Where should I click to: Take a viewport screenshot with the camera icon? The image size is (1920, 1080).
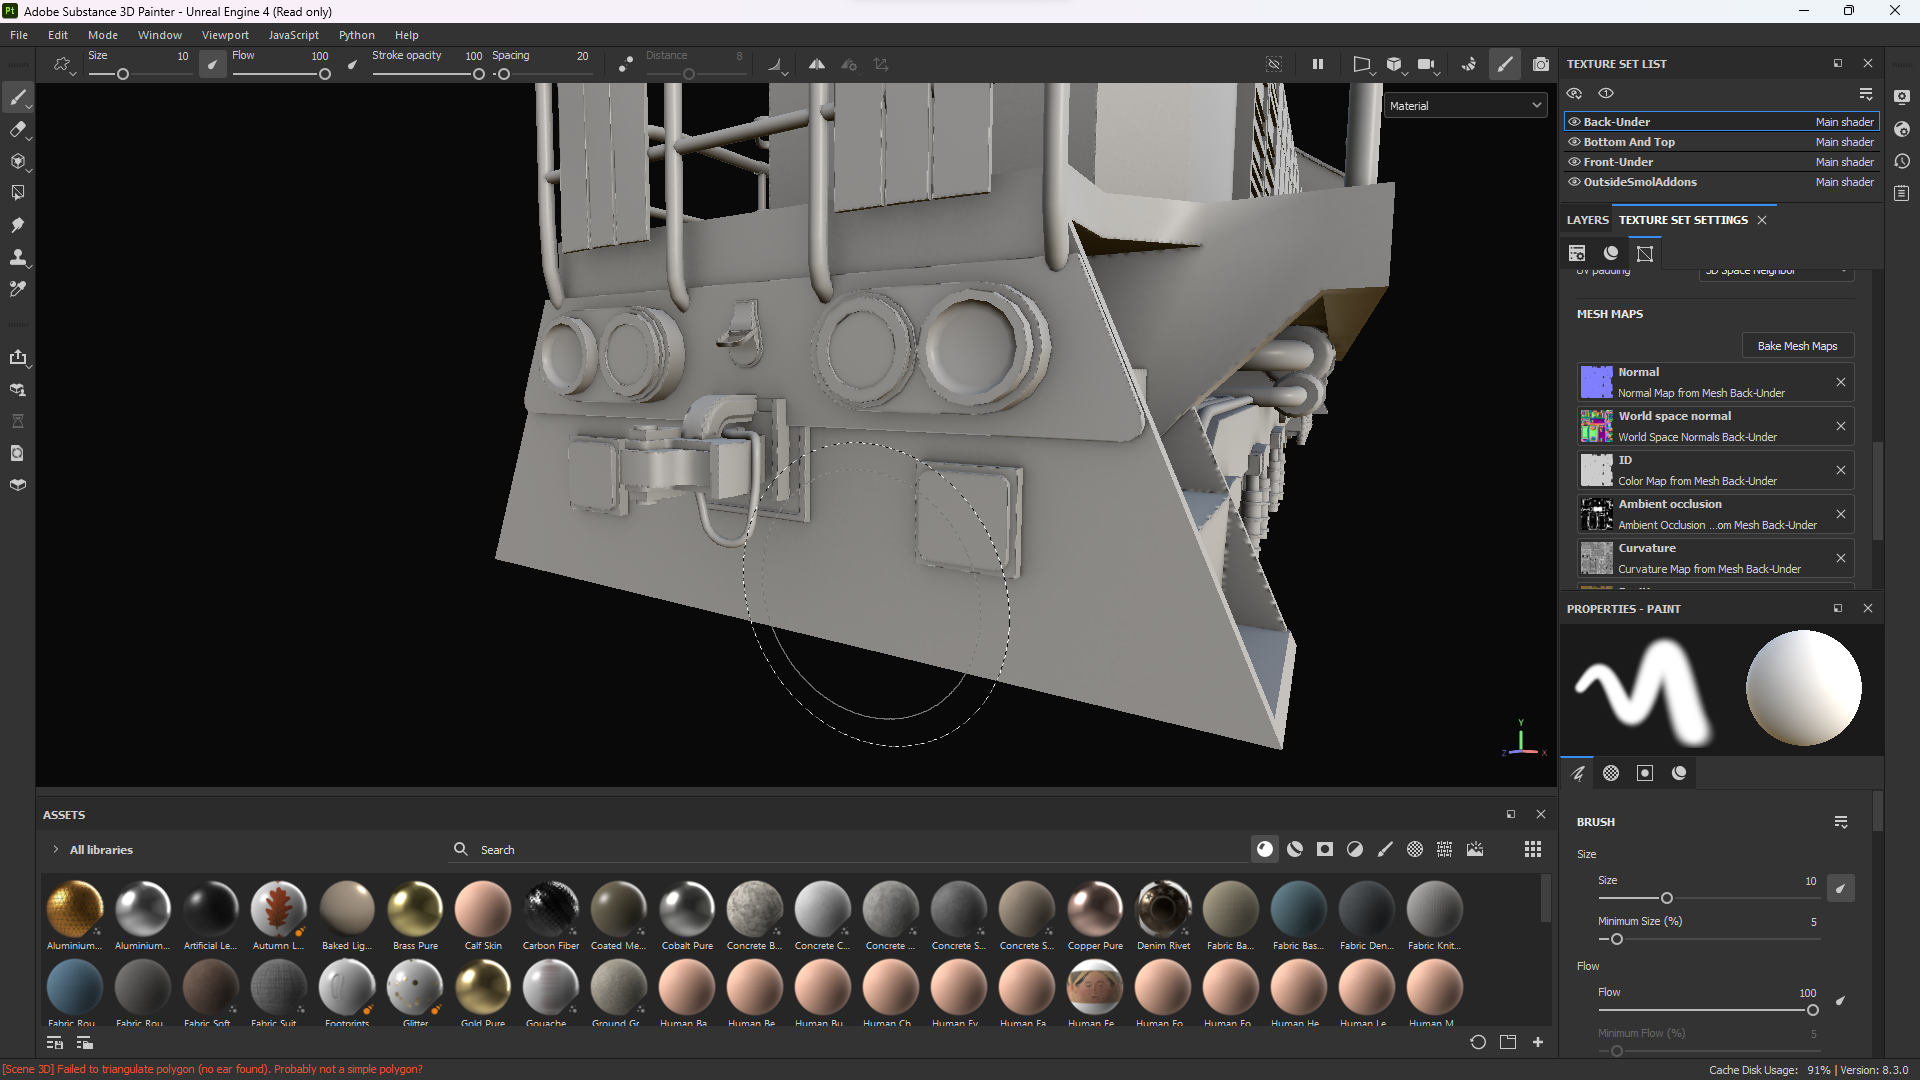(x=1541, y=63)
